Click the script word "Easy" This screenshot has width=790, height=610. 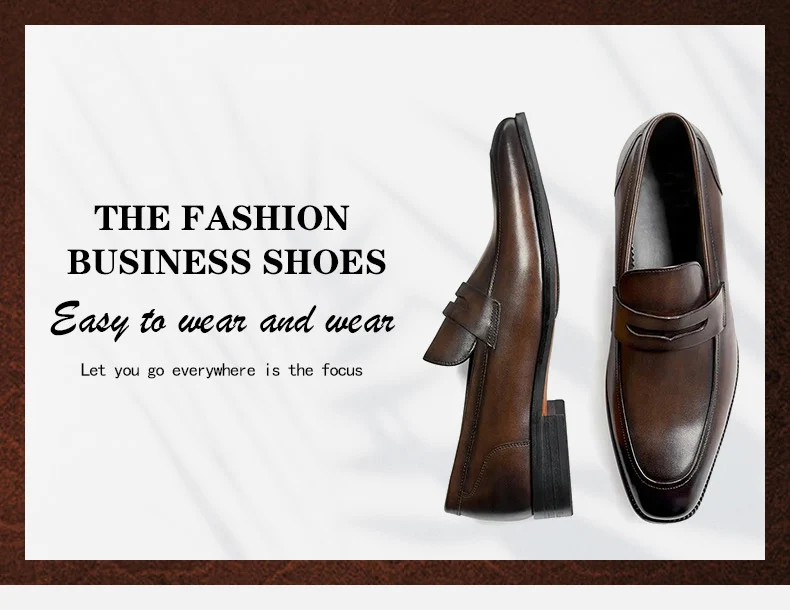[x=90, y=320]
